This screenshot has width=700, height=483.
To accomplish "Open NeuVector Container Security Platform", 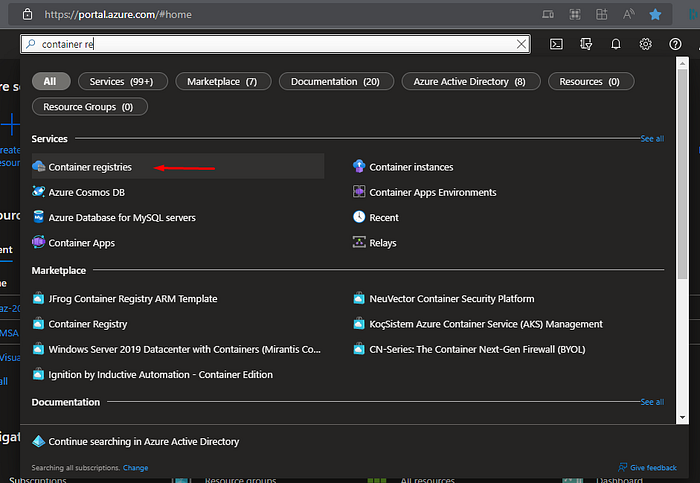I will click(451, 299).
